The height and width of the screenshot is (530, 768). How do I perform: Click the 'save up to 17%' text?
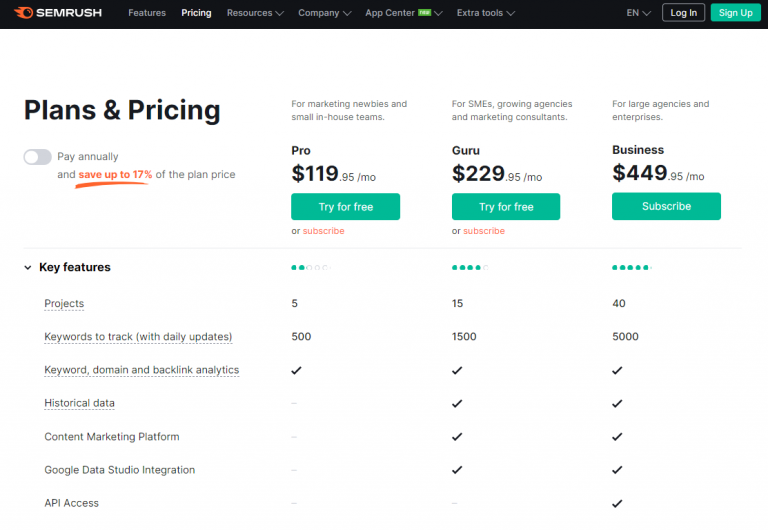115,174
